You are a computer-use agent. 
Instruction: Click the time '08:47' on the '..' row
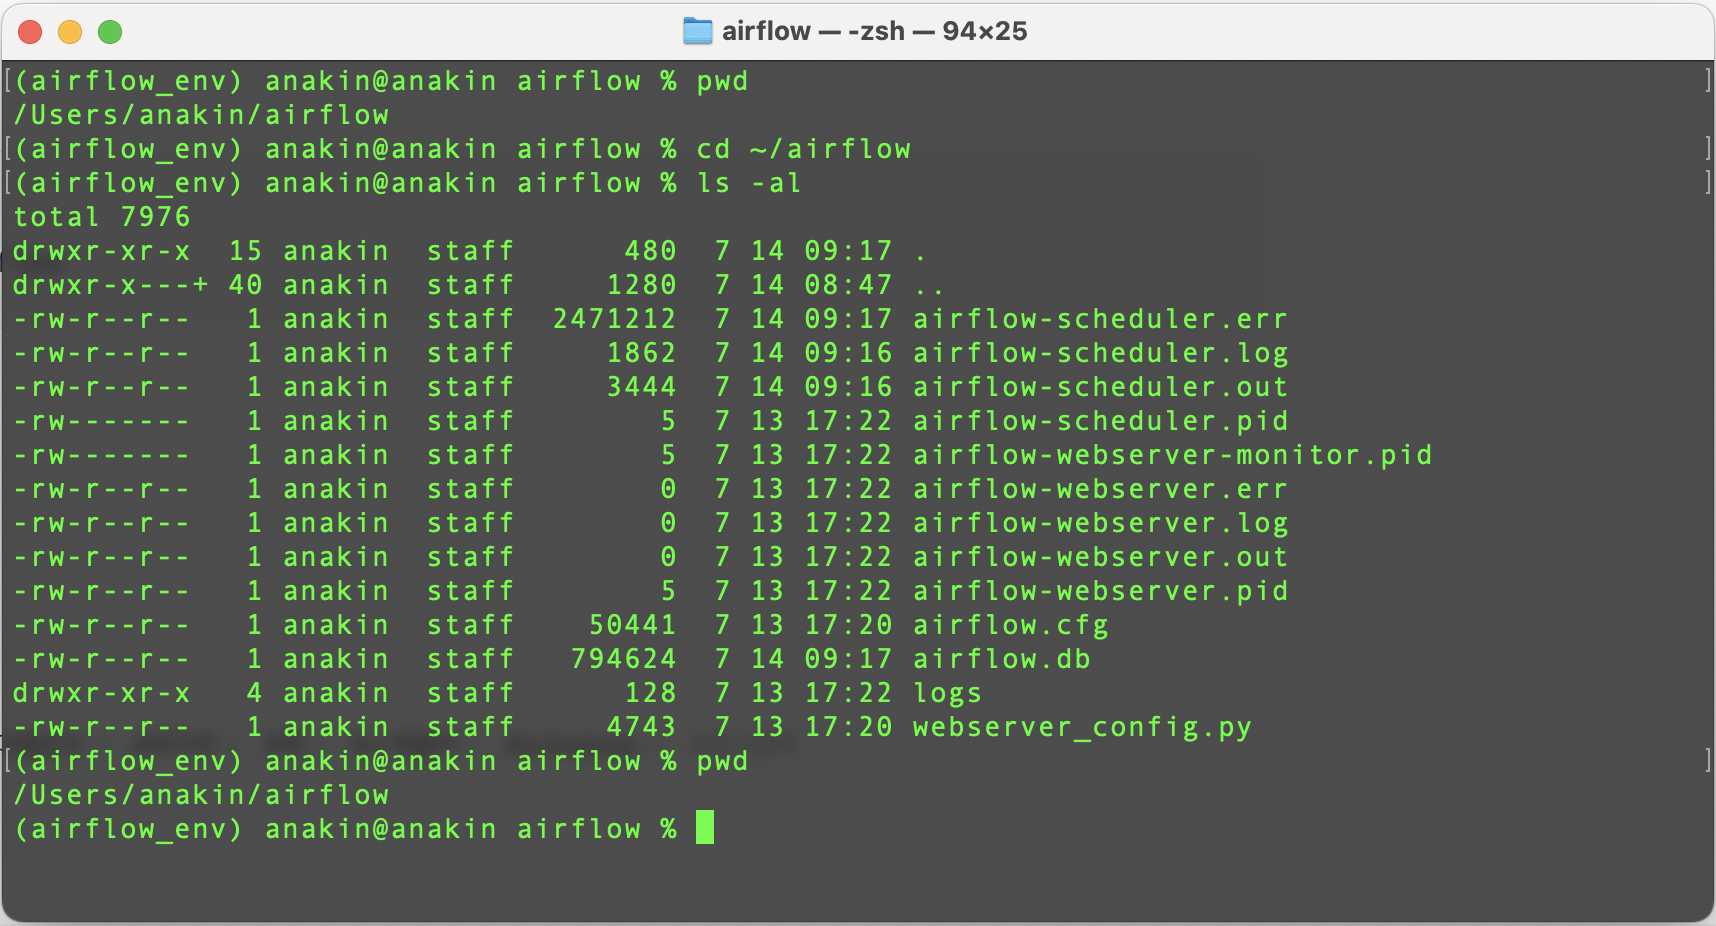click(848, 285)
